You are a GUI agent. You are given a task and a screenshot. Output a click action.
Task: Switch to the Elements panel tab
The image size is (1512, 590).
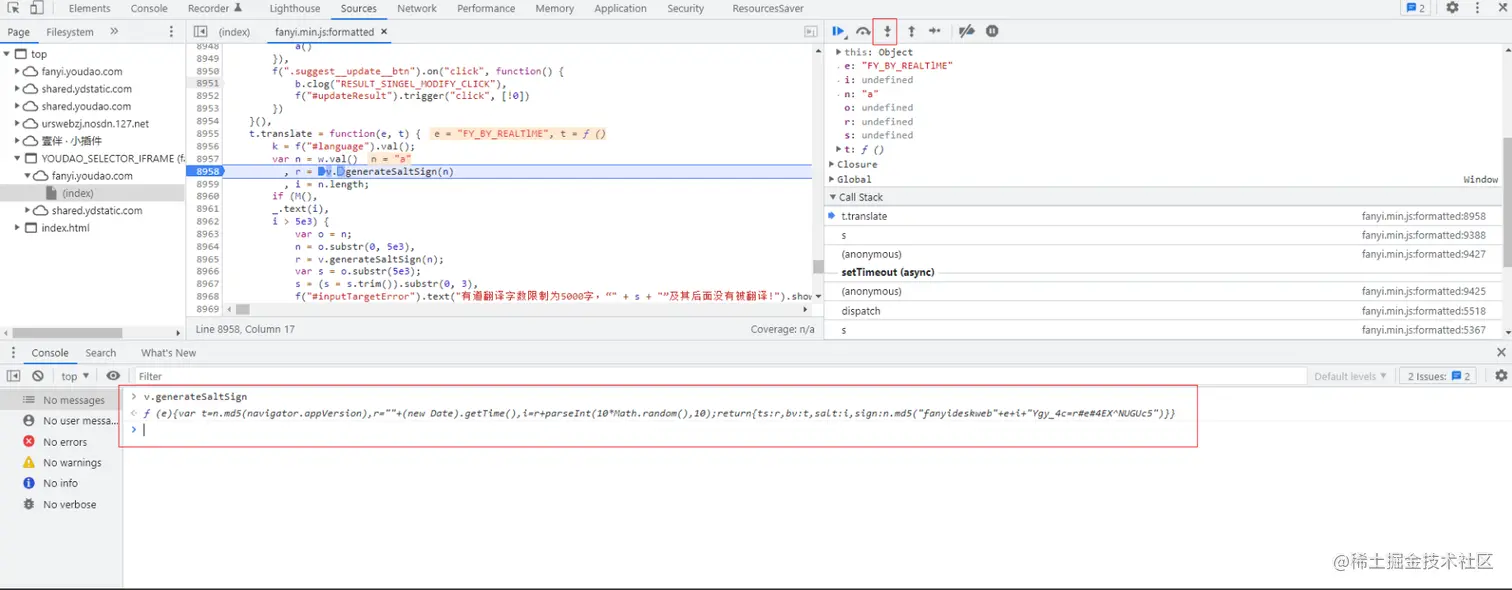(x=90, y=8)
